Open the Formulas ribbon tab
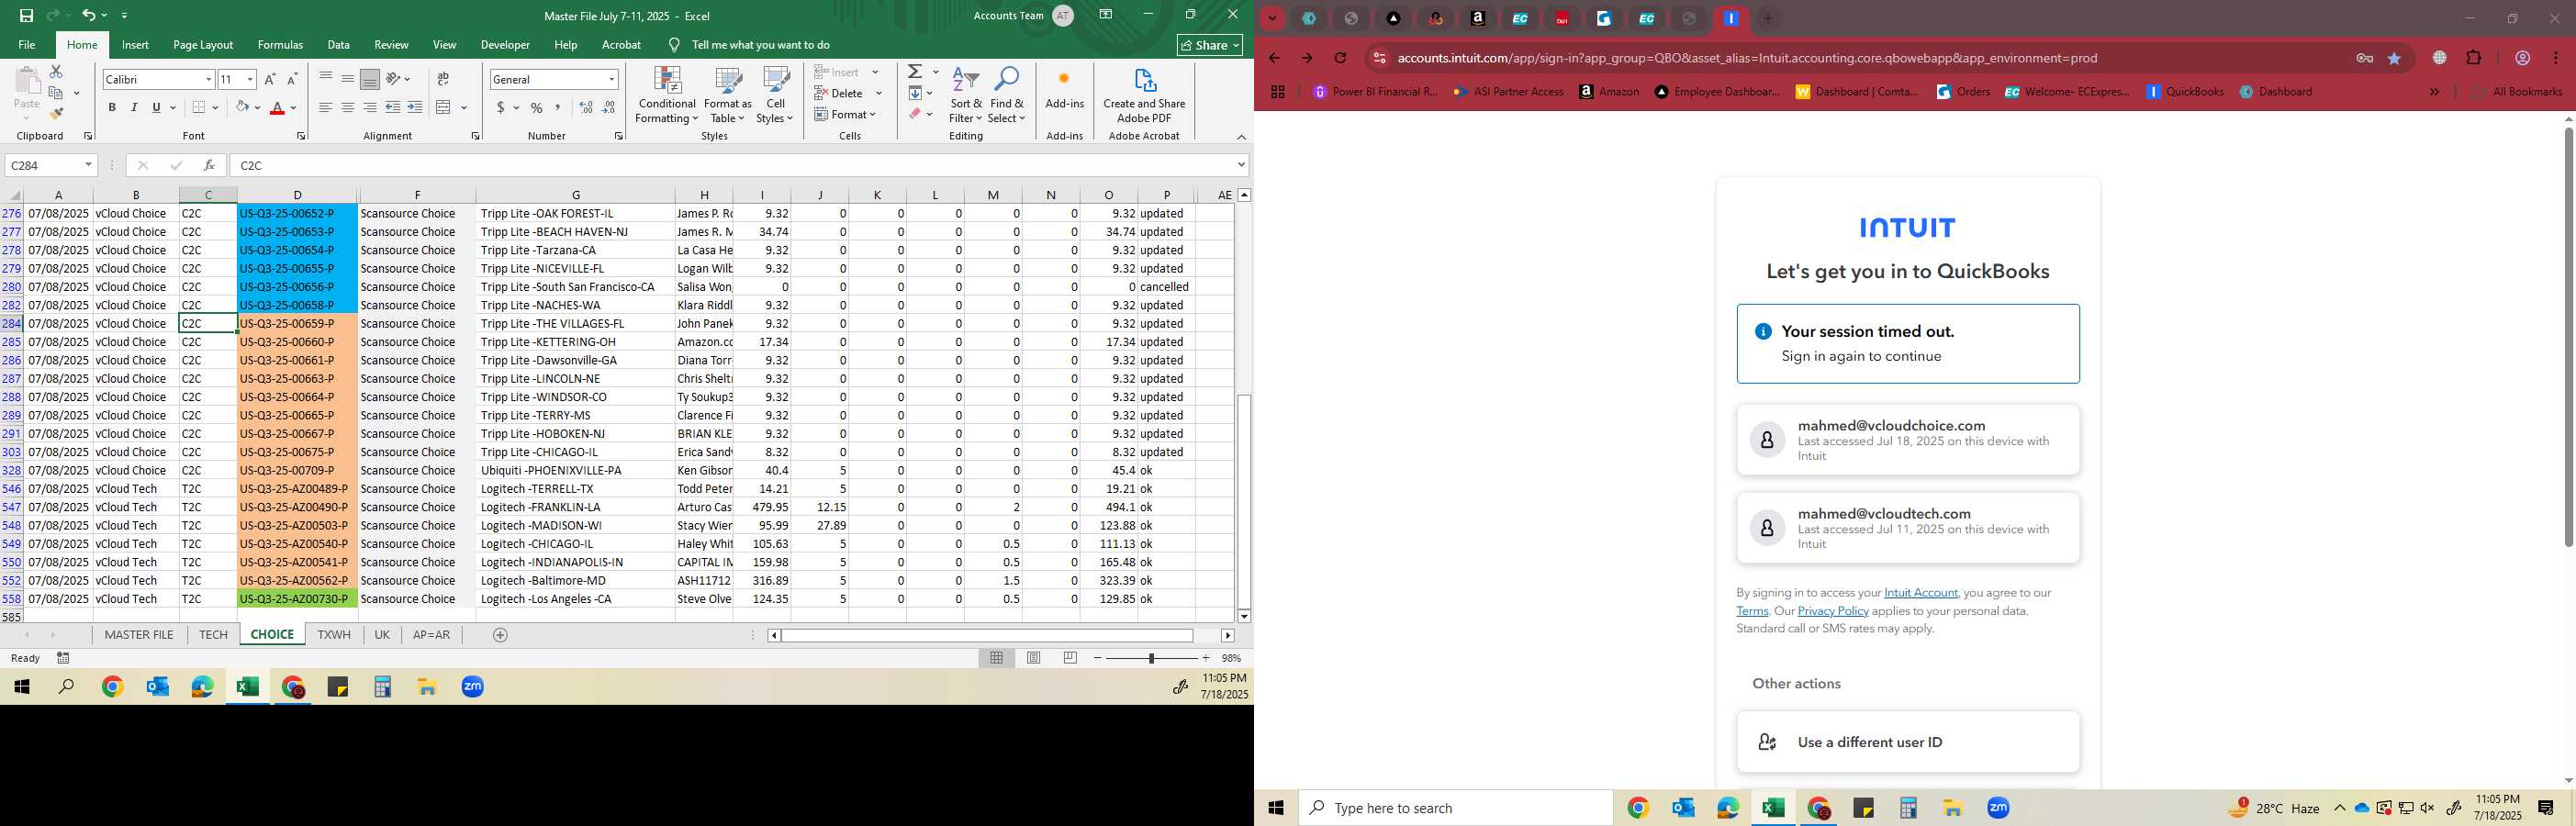 coord(280,45)
